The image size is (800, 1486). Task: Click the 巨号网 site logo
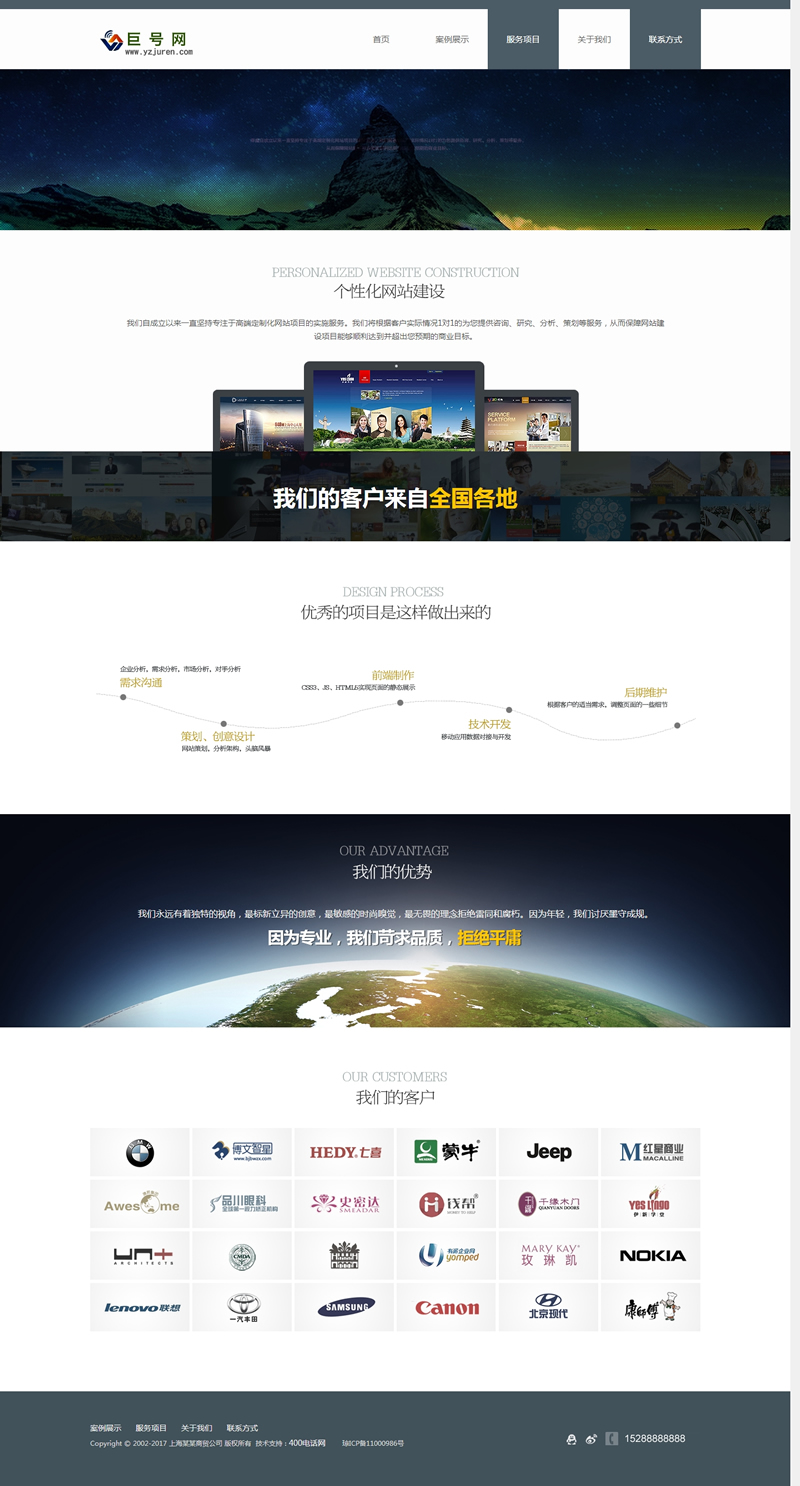coord(146,41)
